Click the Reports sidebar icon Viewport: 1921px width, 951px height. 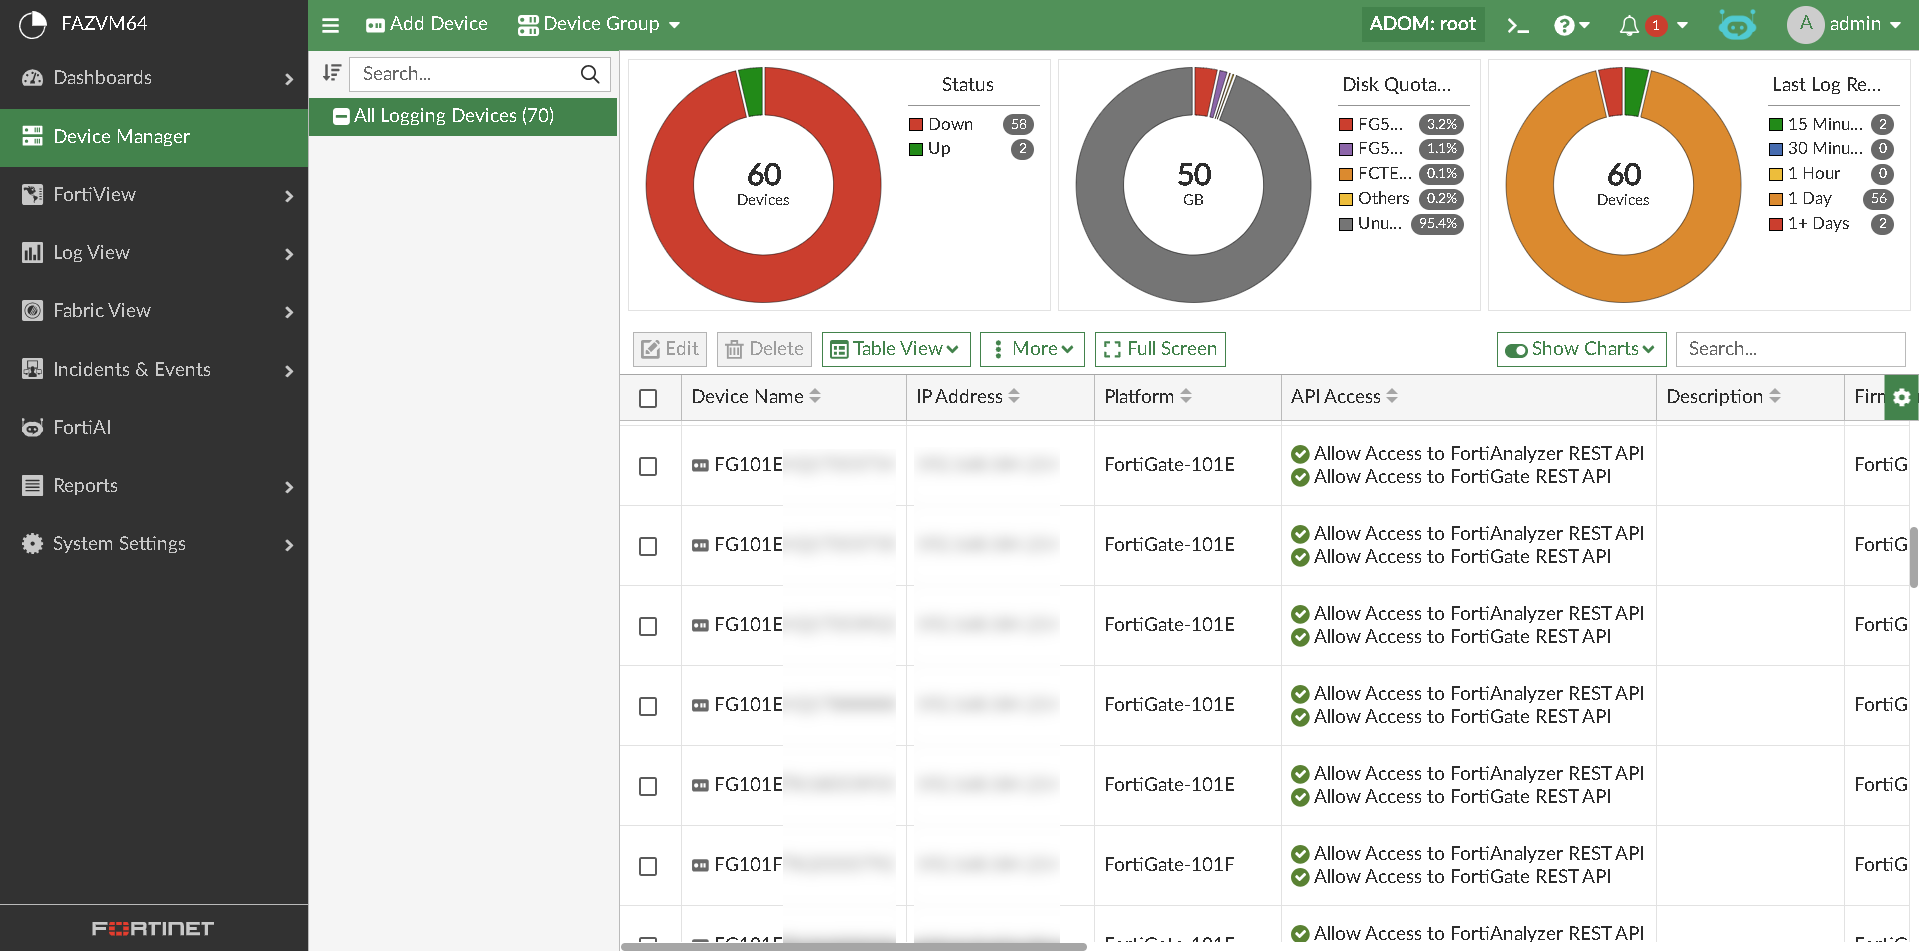(33, 486)
